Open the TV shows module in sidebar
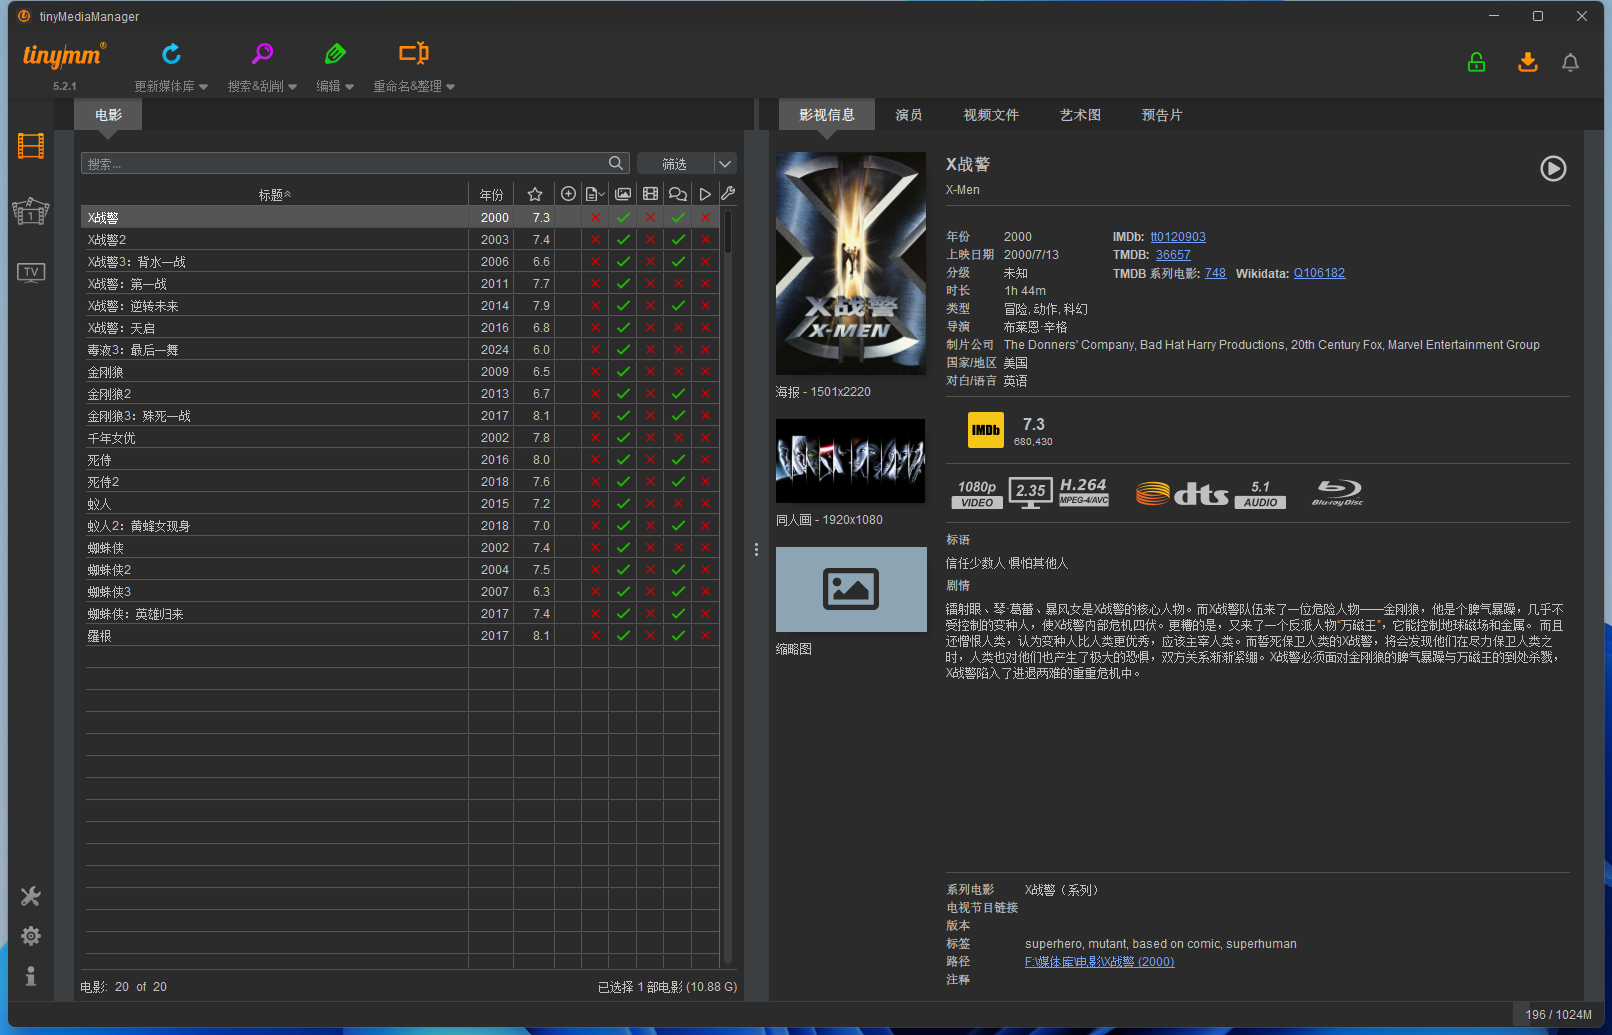1612x1035 pixels. click(x=31, y=273)
